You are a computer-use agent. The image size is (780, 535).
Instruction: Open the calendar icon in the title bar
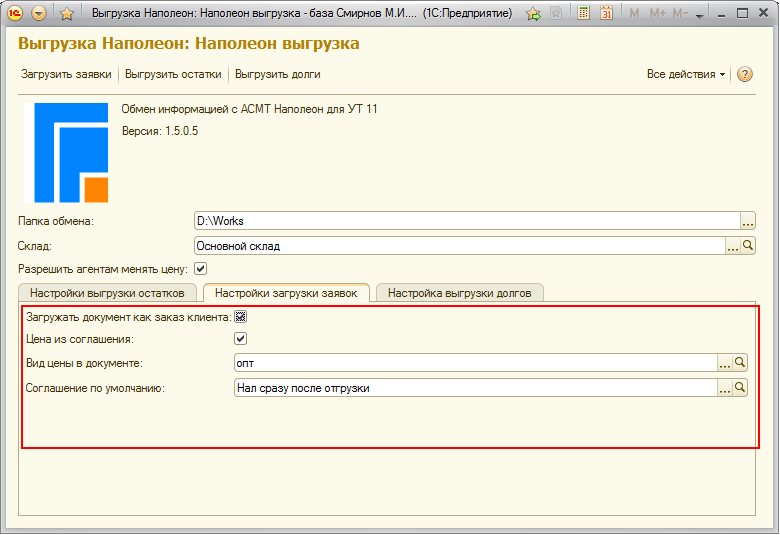tap(606, 13)
